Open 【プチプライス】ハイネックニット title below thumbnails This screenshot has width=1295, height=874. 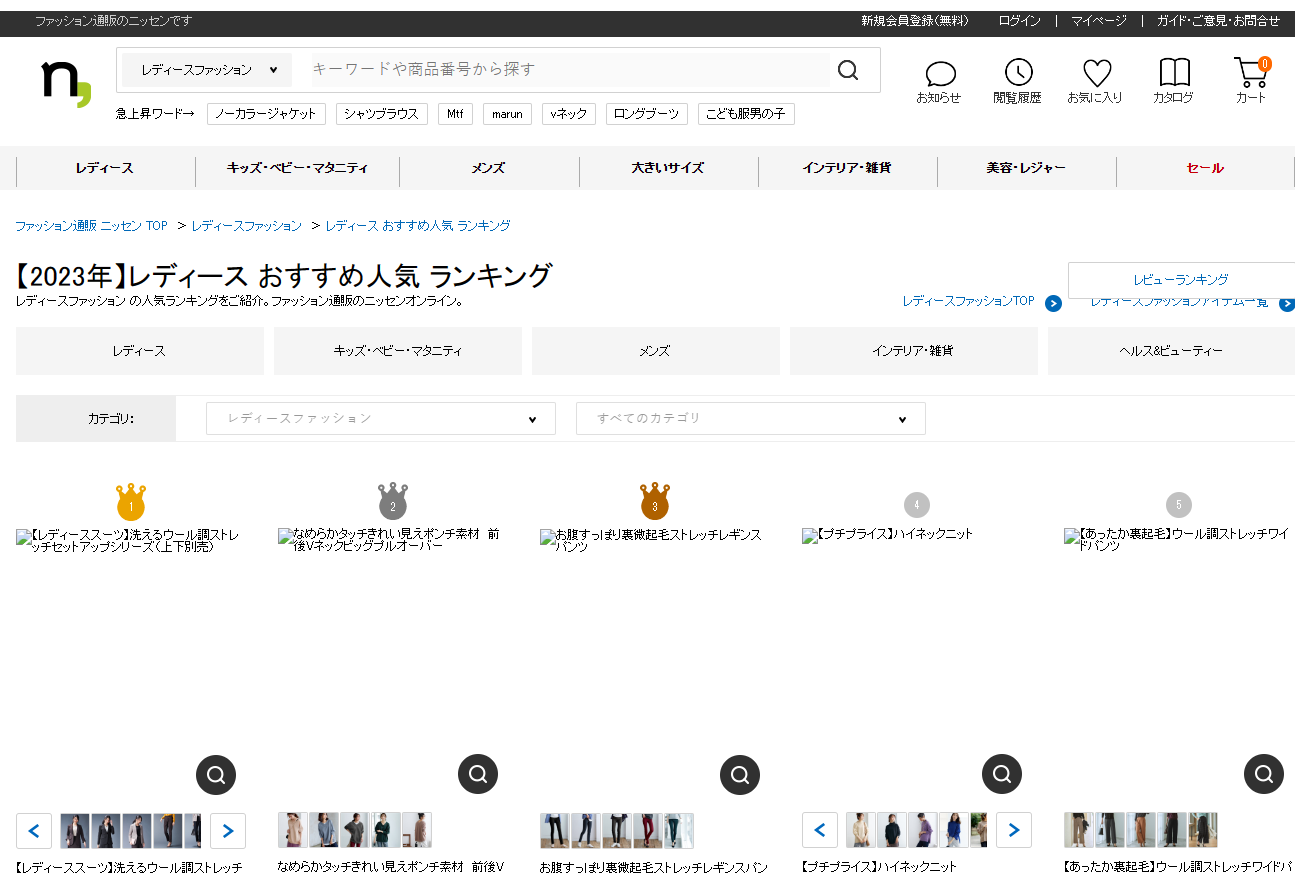click(879, 867)
